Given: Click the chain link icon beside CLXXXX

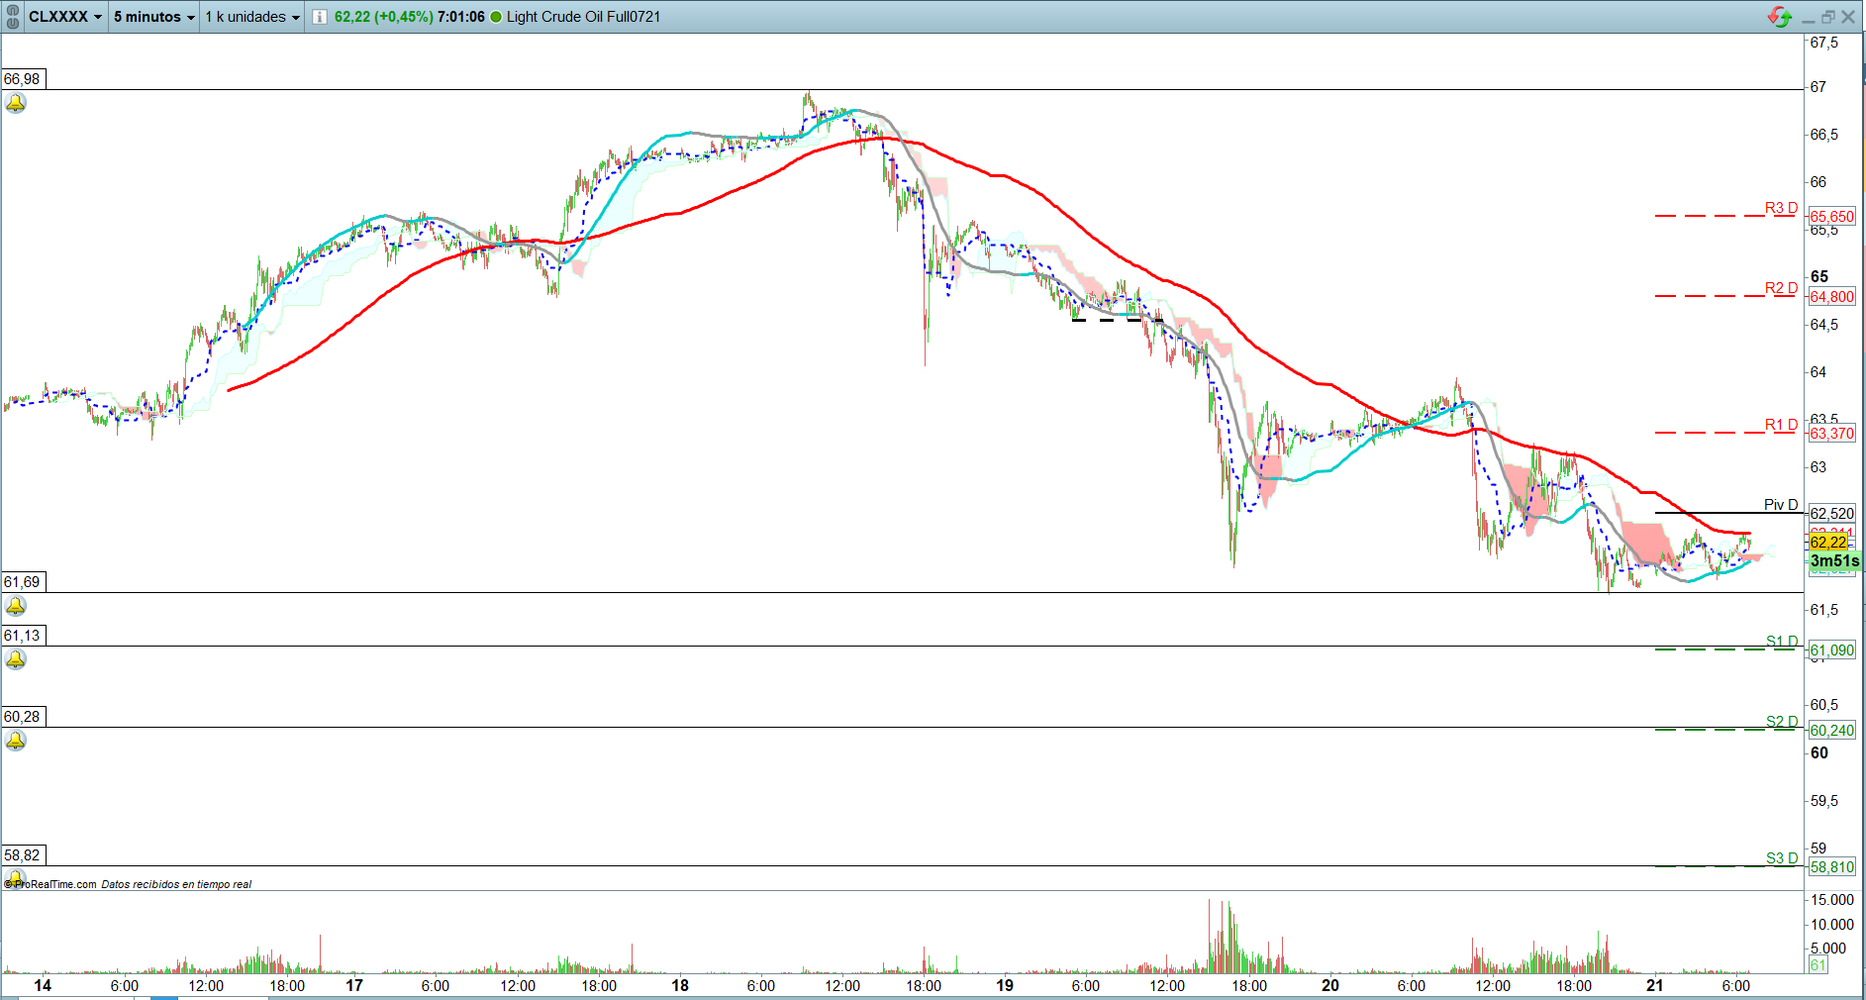Looking at the screenshot, I should (x=13, y=17).
